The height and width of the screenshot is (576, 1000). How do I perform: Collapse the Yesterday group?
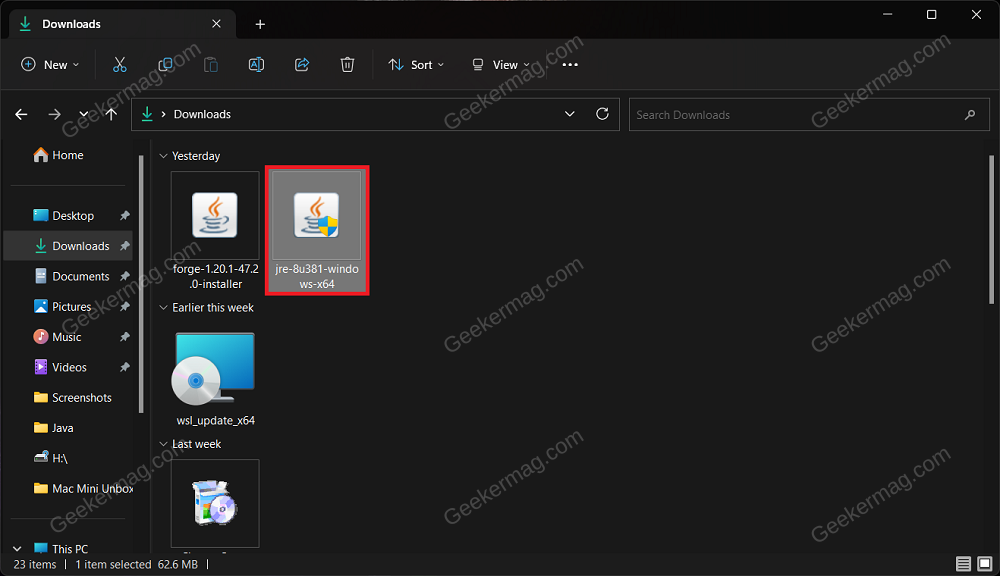[163, 156]
